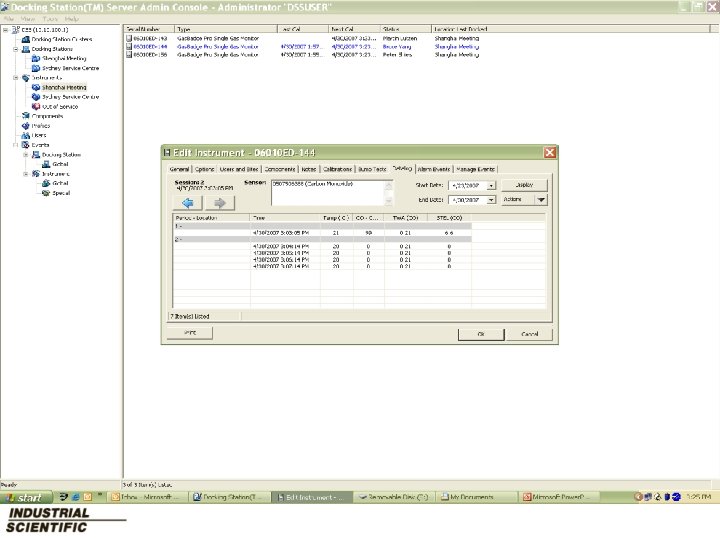Collapse the Events tree node
The image size is (720, 540).
click(x=15, y=145)
